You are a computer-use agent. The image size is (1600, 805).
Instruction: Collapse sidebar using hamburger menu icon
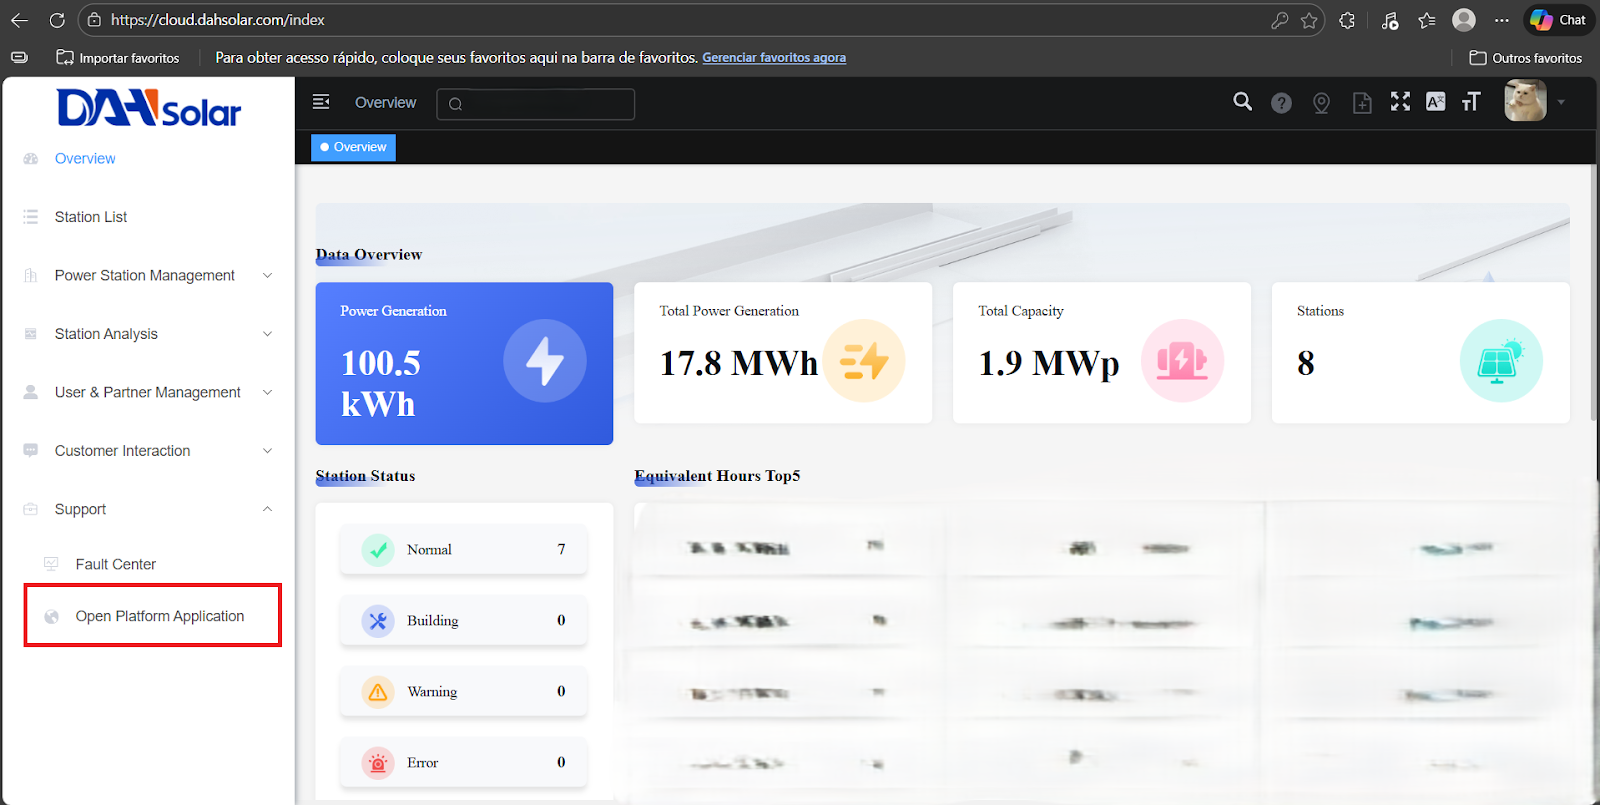(x=321, y=102)
